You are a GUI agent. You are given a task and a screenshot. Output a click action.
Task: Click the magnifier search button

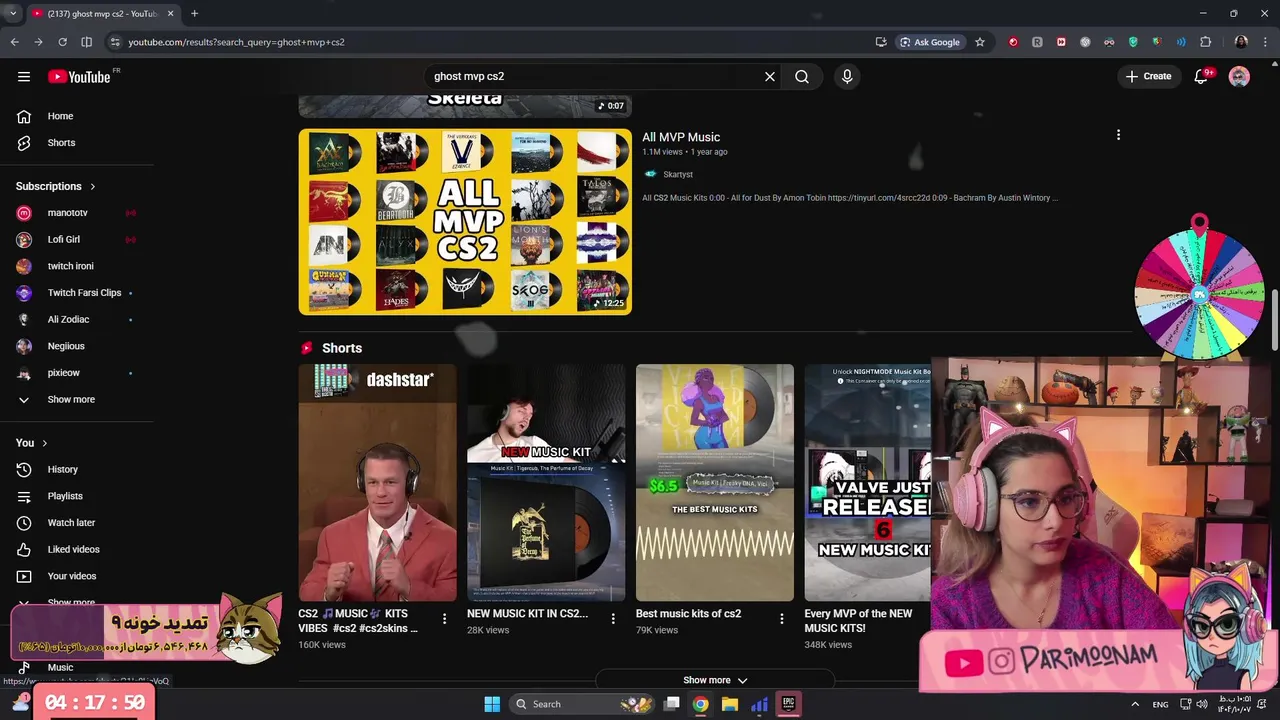(x=802, y=76)
